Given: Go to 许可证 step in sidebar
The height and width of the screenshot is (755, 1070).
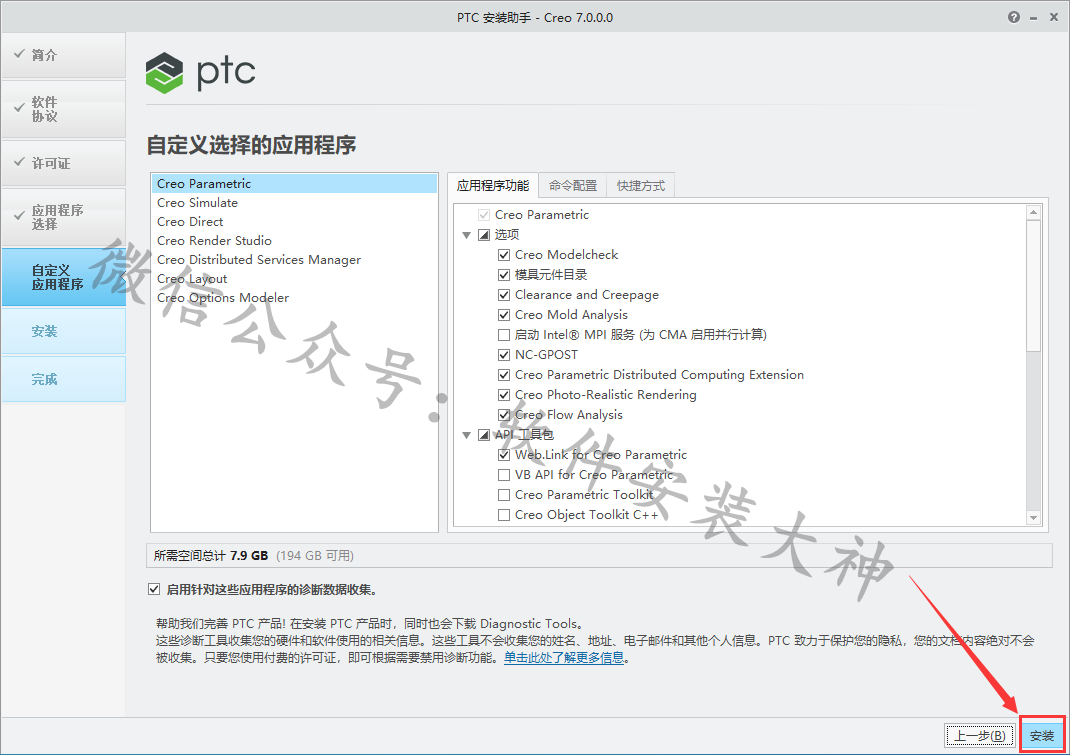Looking at the screenshot, I should (63, 163).
